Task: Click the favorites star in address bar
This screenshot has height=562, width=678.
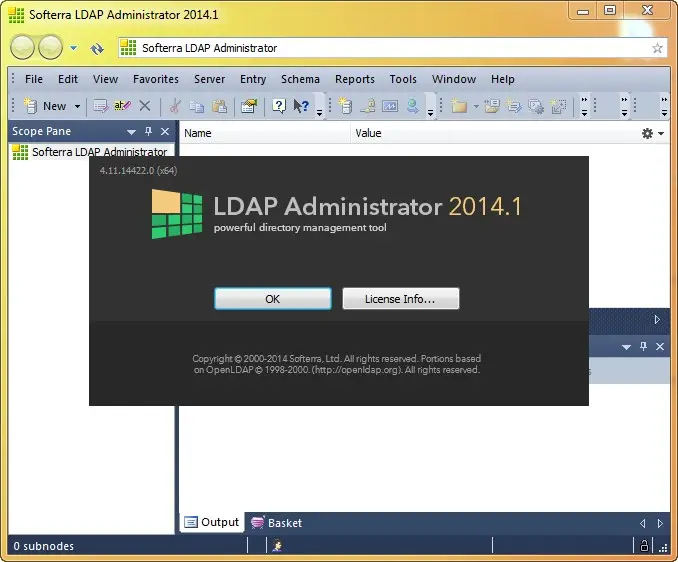Action: pos(657,48)
